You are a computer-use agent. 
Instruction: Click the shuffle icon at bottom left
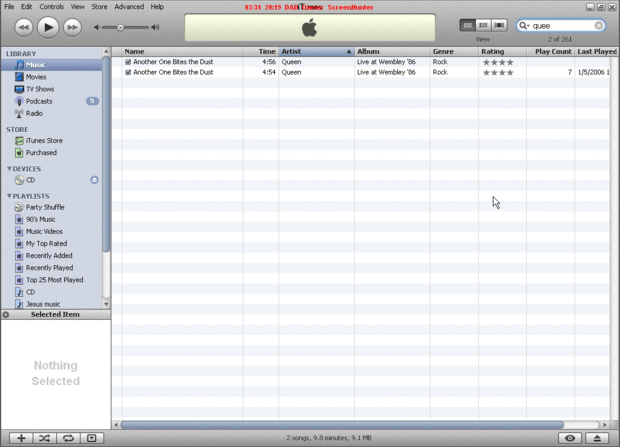(x=44, y=438)
